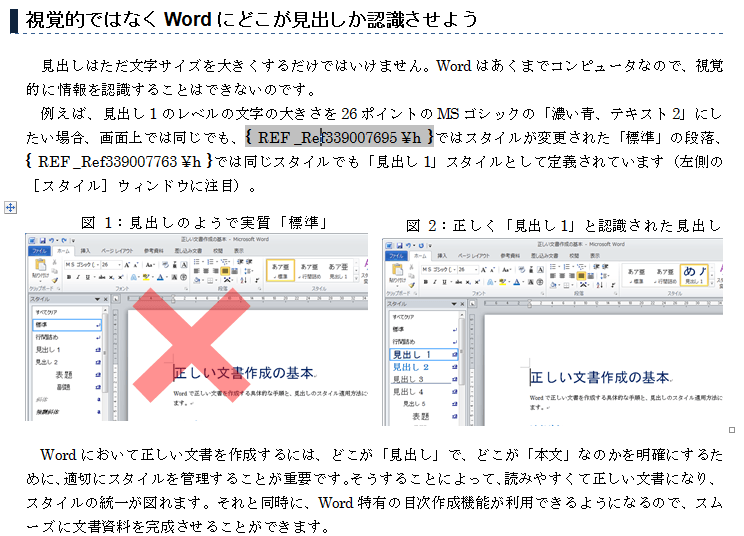Click the highlighted REF _Ref339007695 field code
744x536 pixels.
(339, 137)
